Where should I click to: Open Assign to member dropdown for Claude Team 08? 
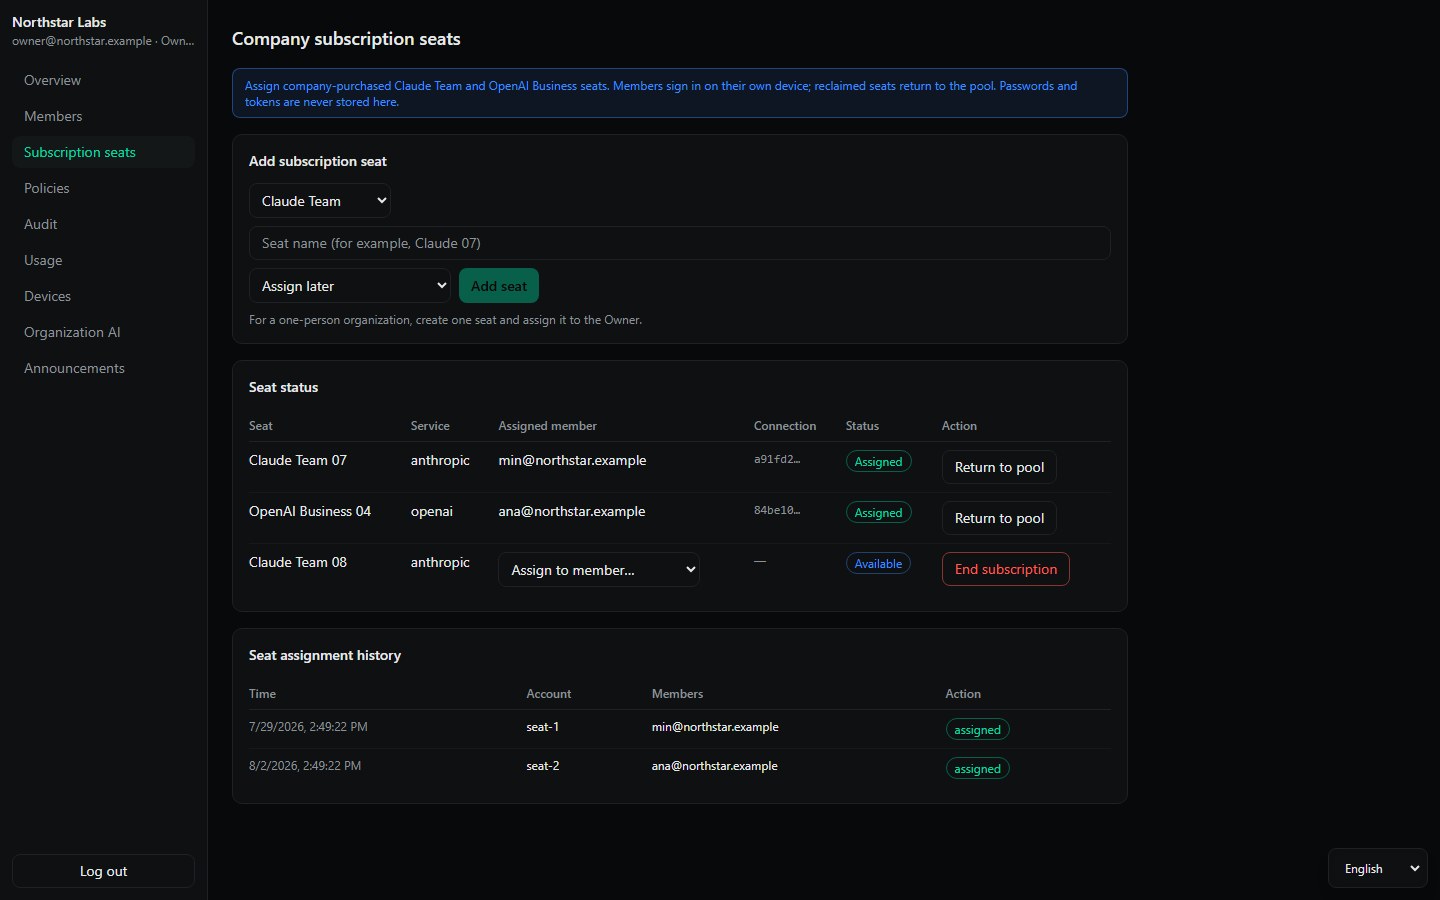(x=599, y=570)
